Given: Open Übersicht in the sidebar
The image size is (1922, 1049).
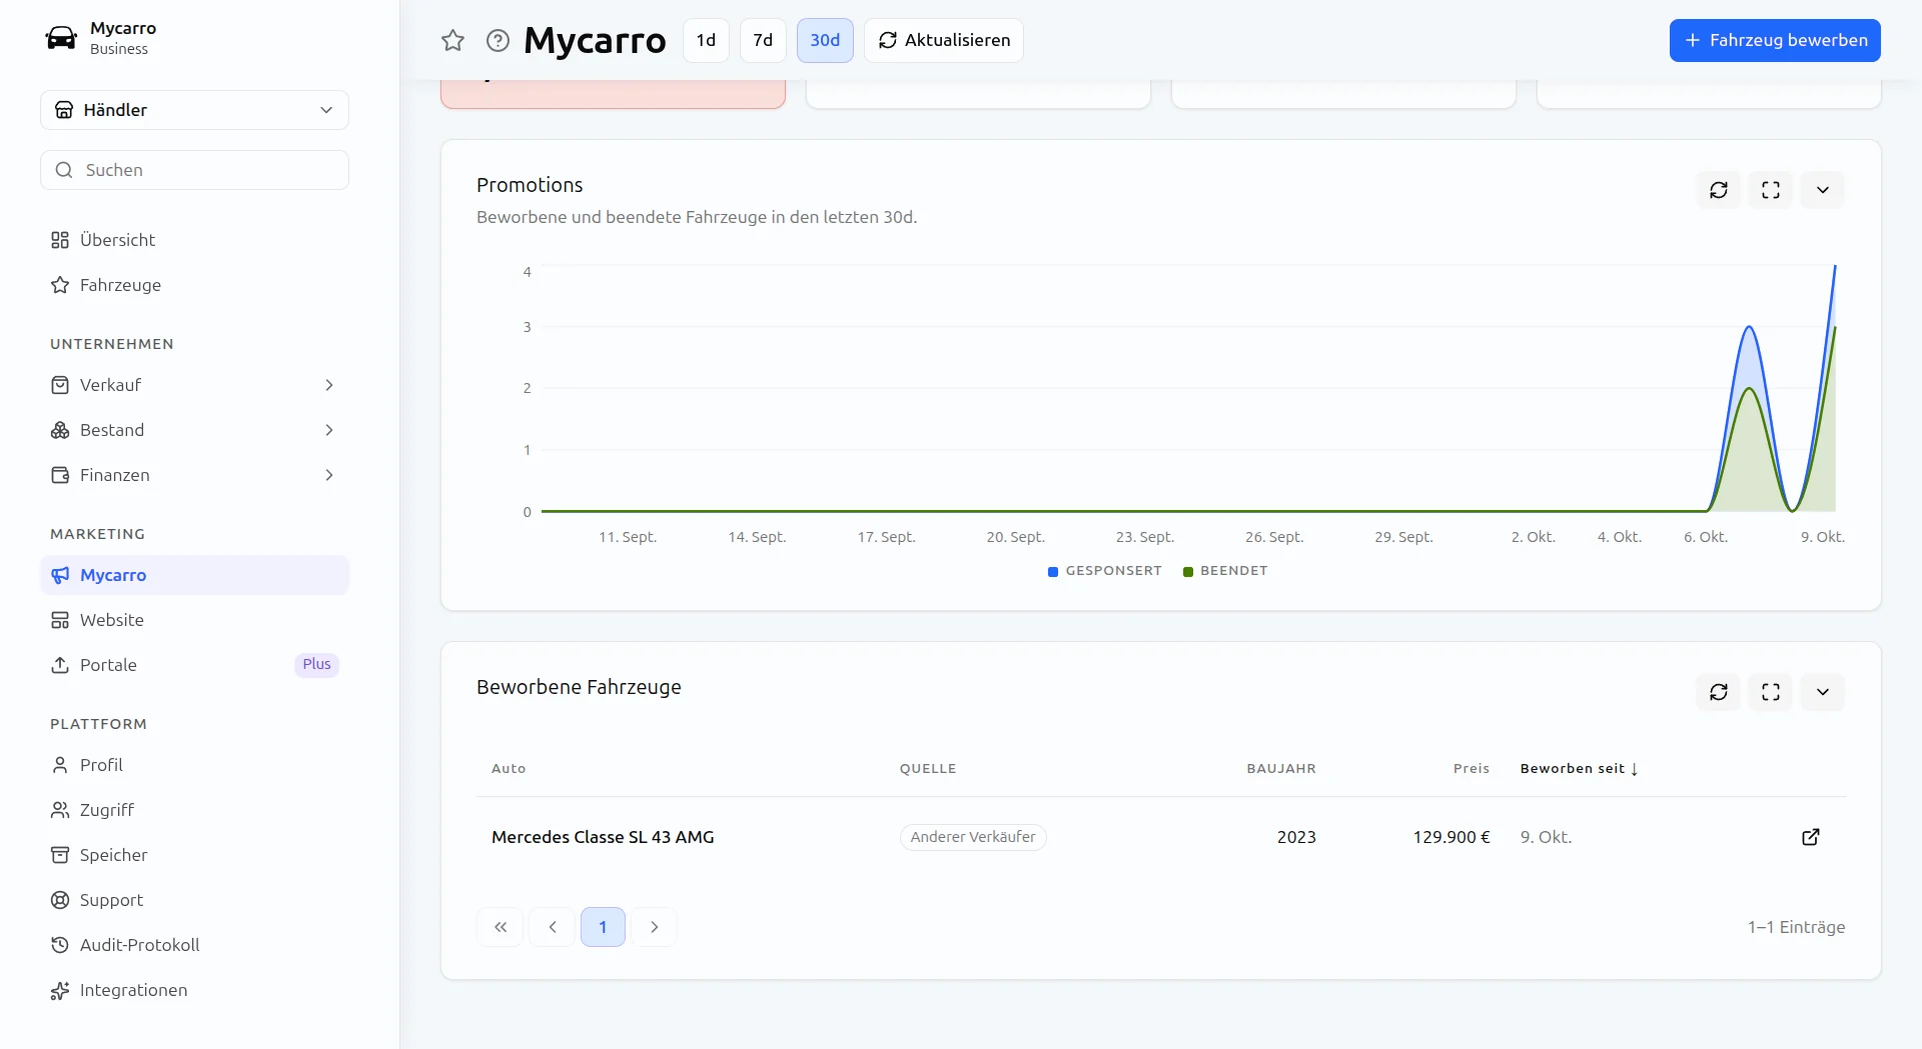Looking at the screenshot, I should click(x=194, y=240).
